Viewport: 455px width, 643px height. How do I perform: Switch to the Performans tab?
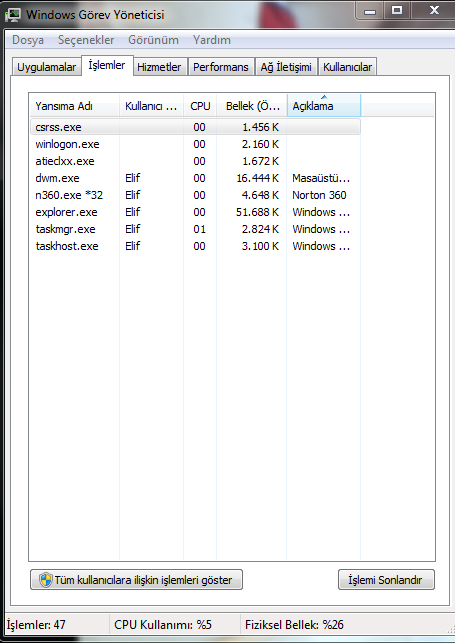click(x=221, y=67)
